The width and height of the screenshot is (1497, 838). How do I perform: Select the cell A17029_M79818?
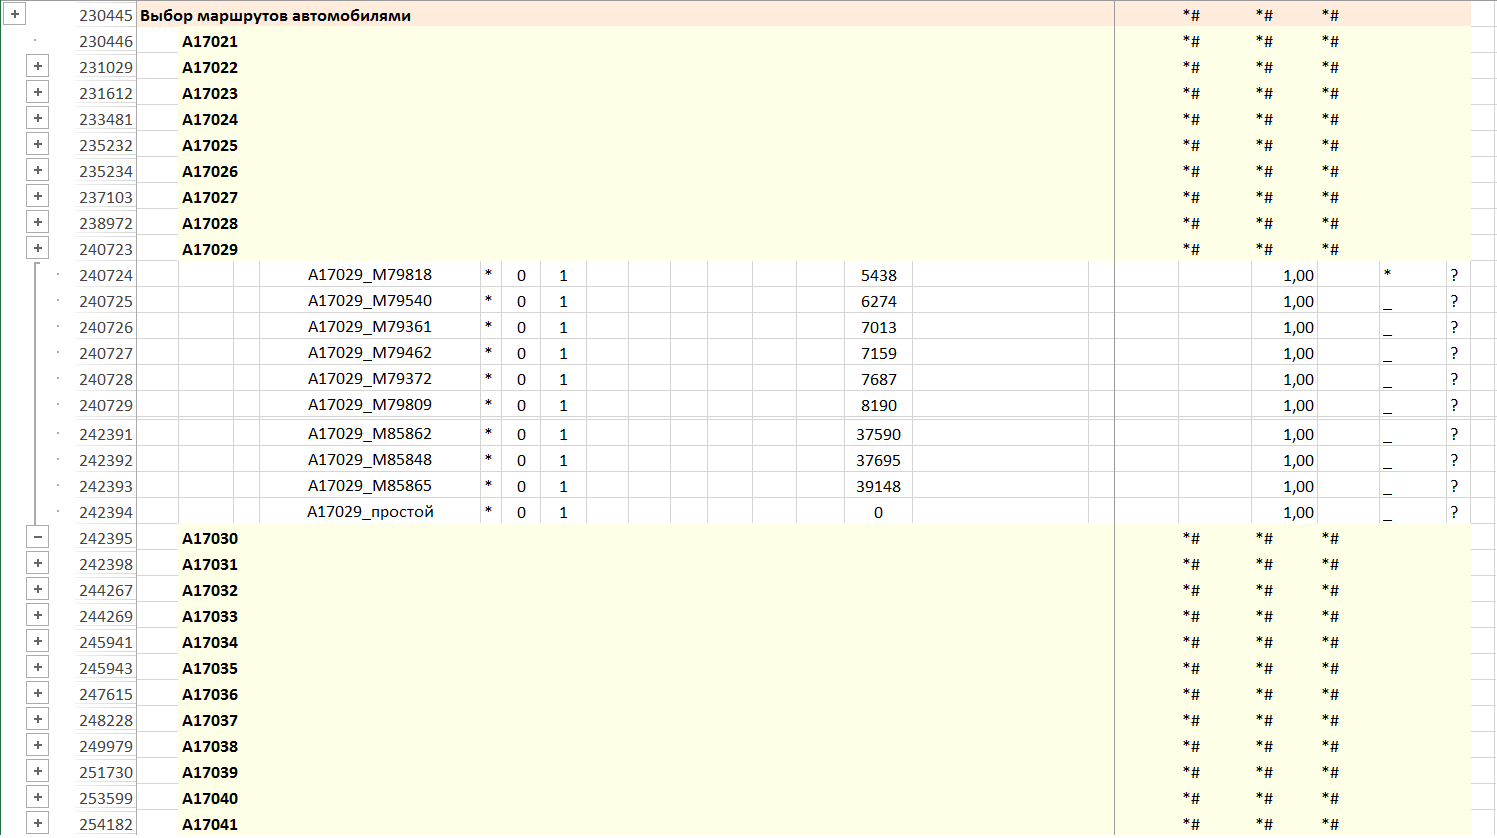(369, 275)
